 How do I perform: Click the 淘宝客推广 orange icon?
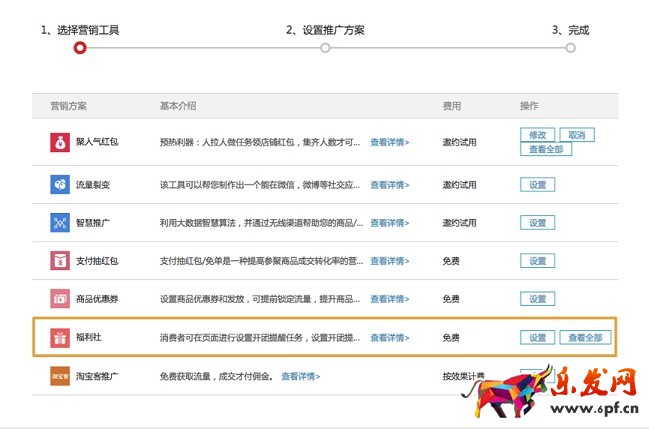pyautogui.click(x=59, y=377)
